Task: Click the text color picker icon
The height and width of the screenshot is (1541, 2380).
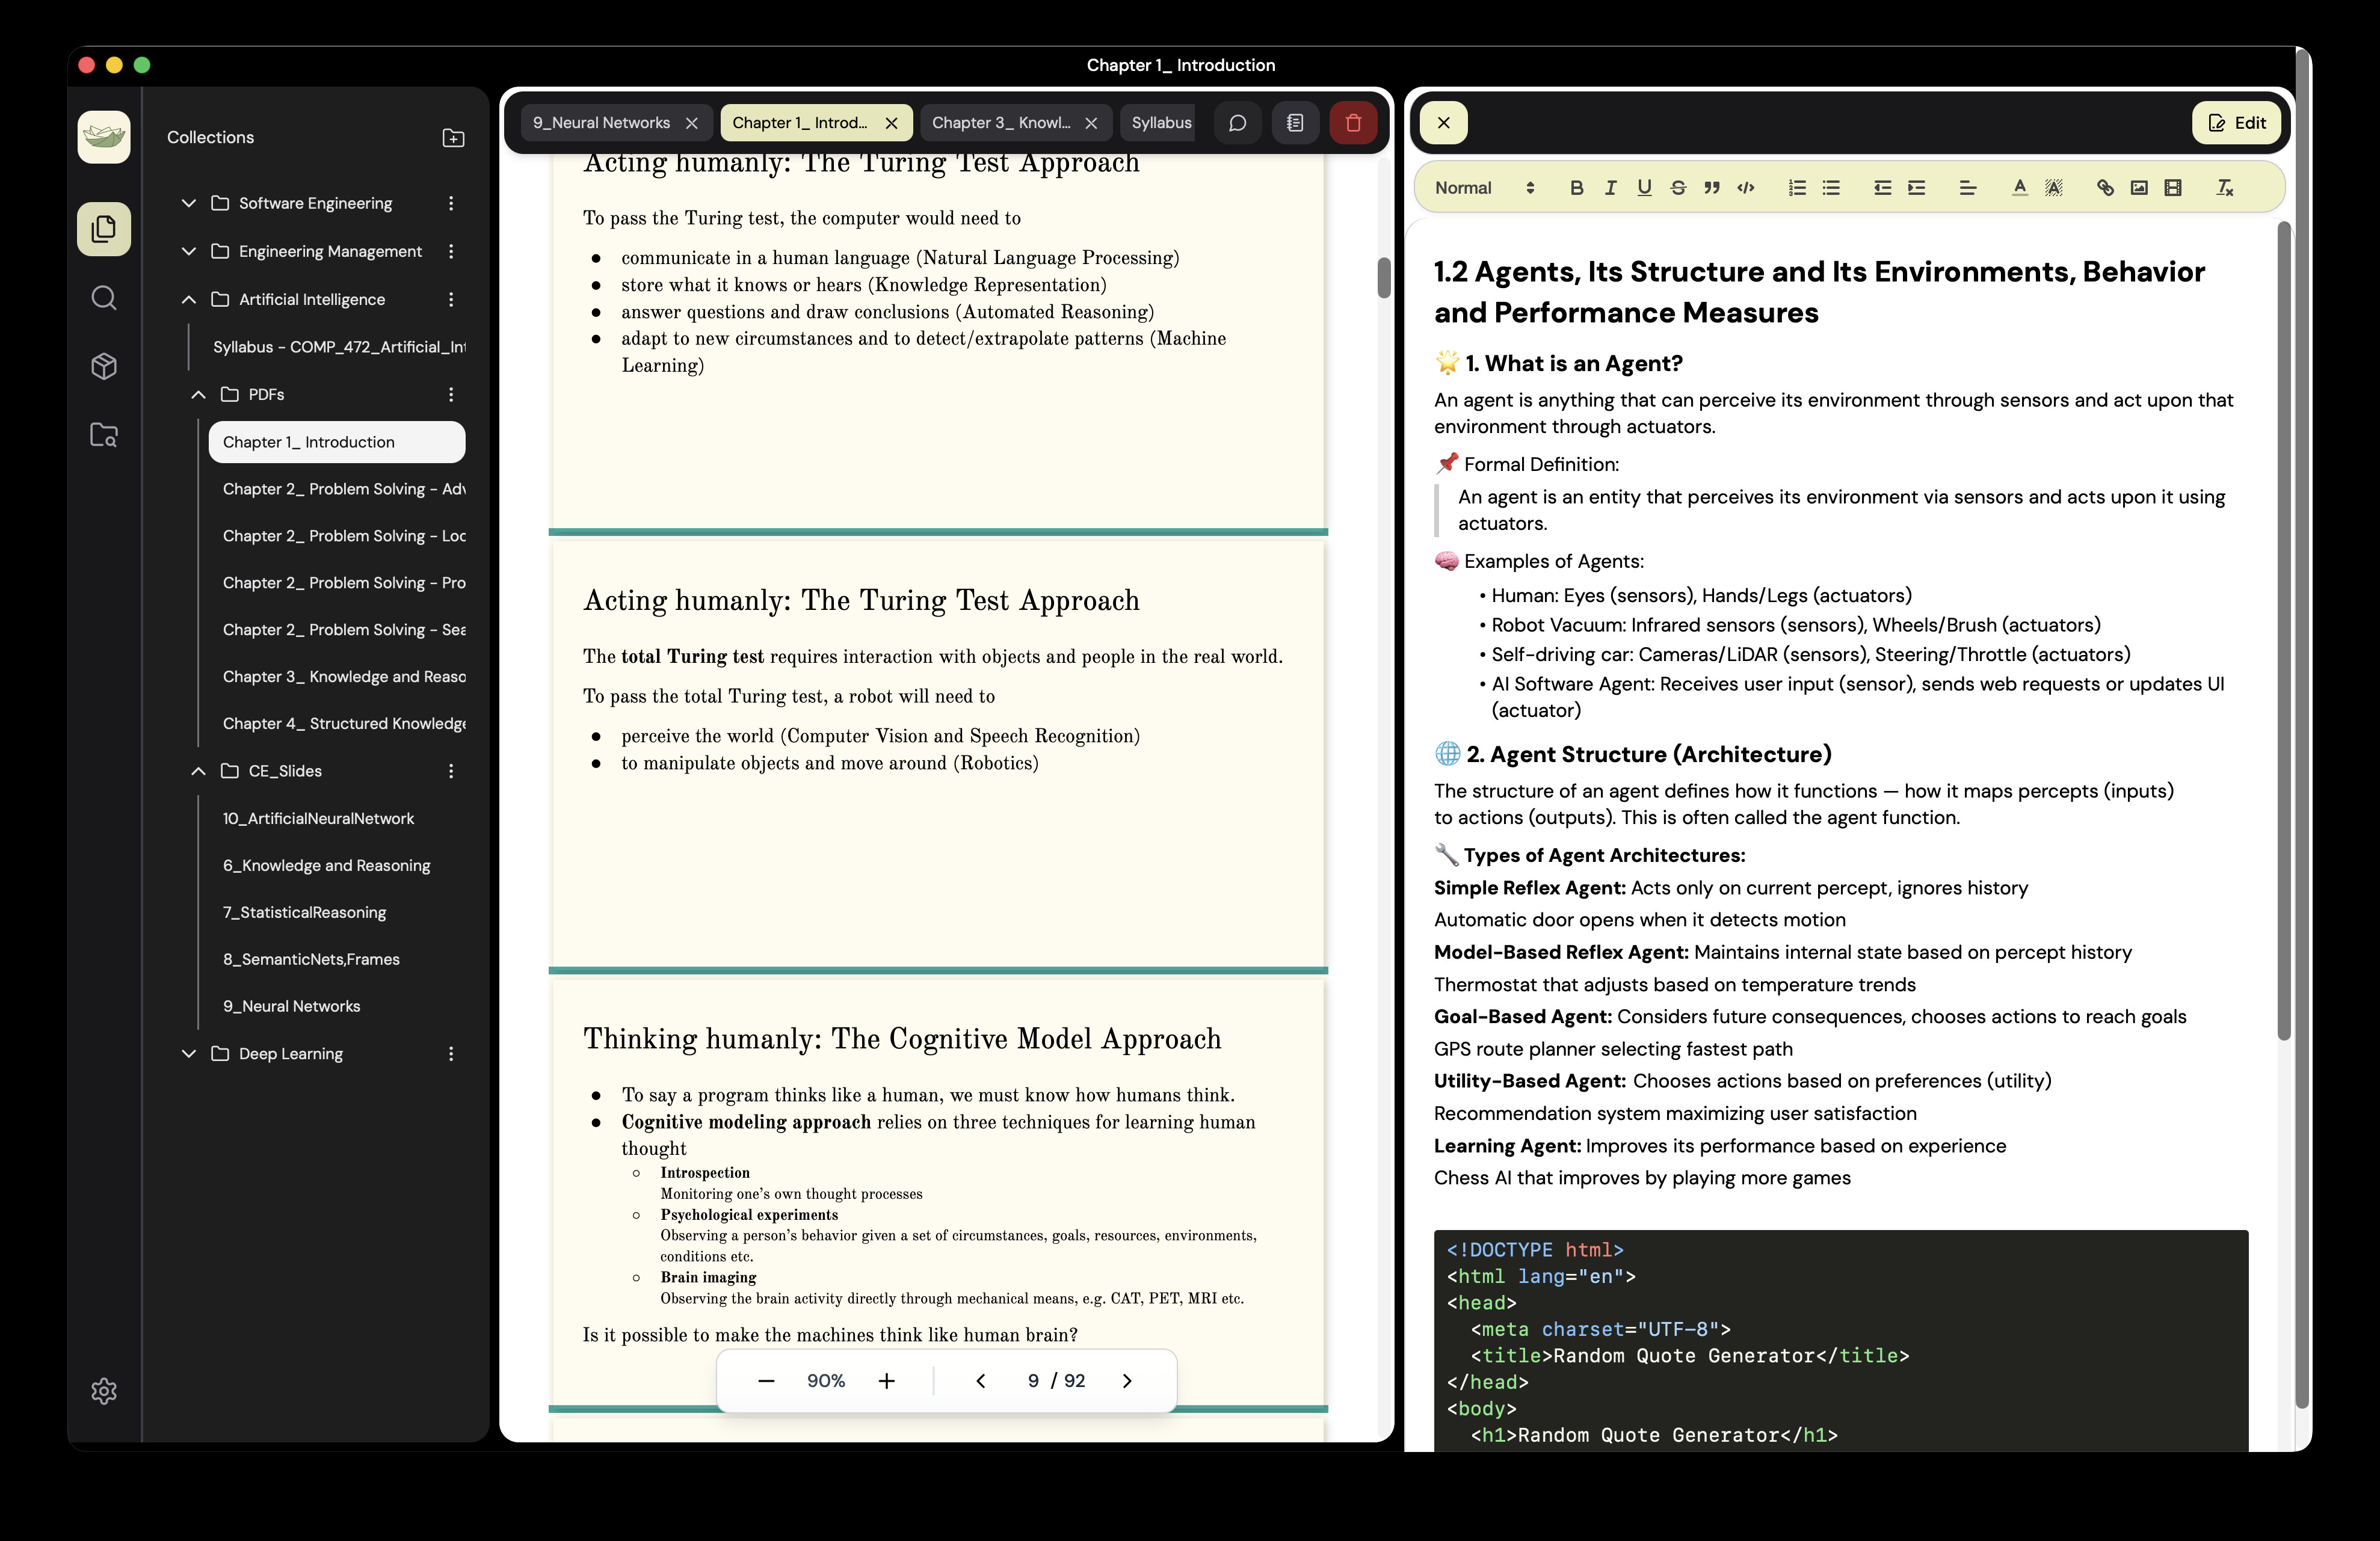Action: coord(2019,188)
